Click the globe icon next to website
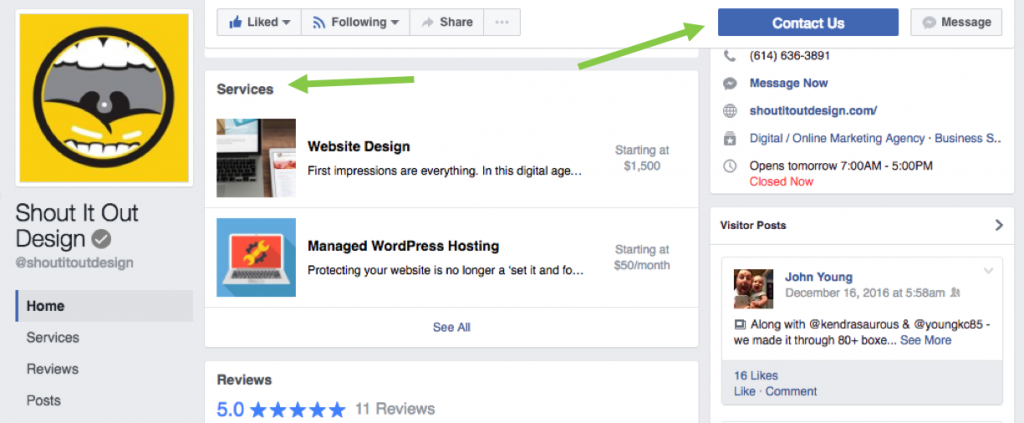The image size is (1024, 423). click(730, 111)
